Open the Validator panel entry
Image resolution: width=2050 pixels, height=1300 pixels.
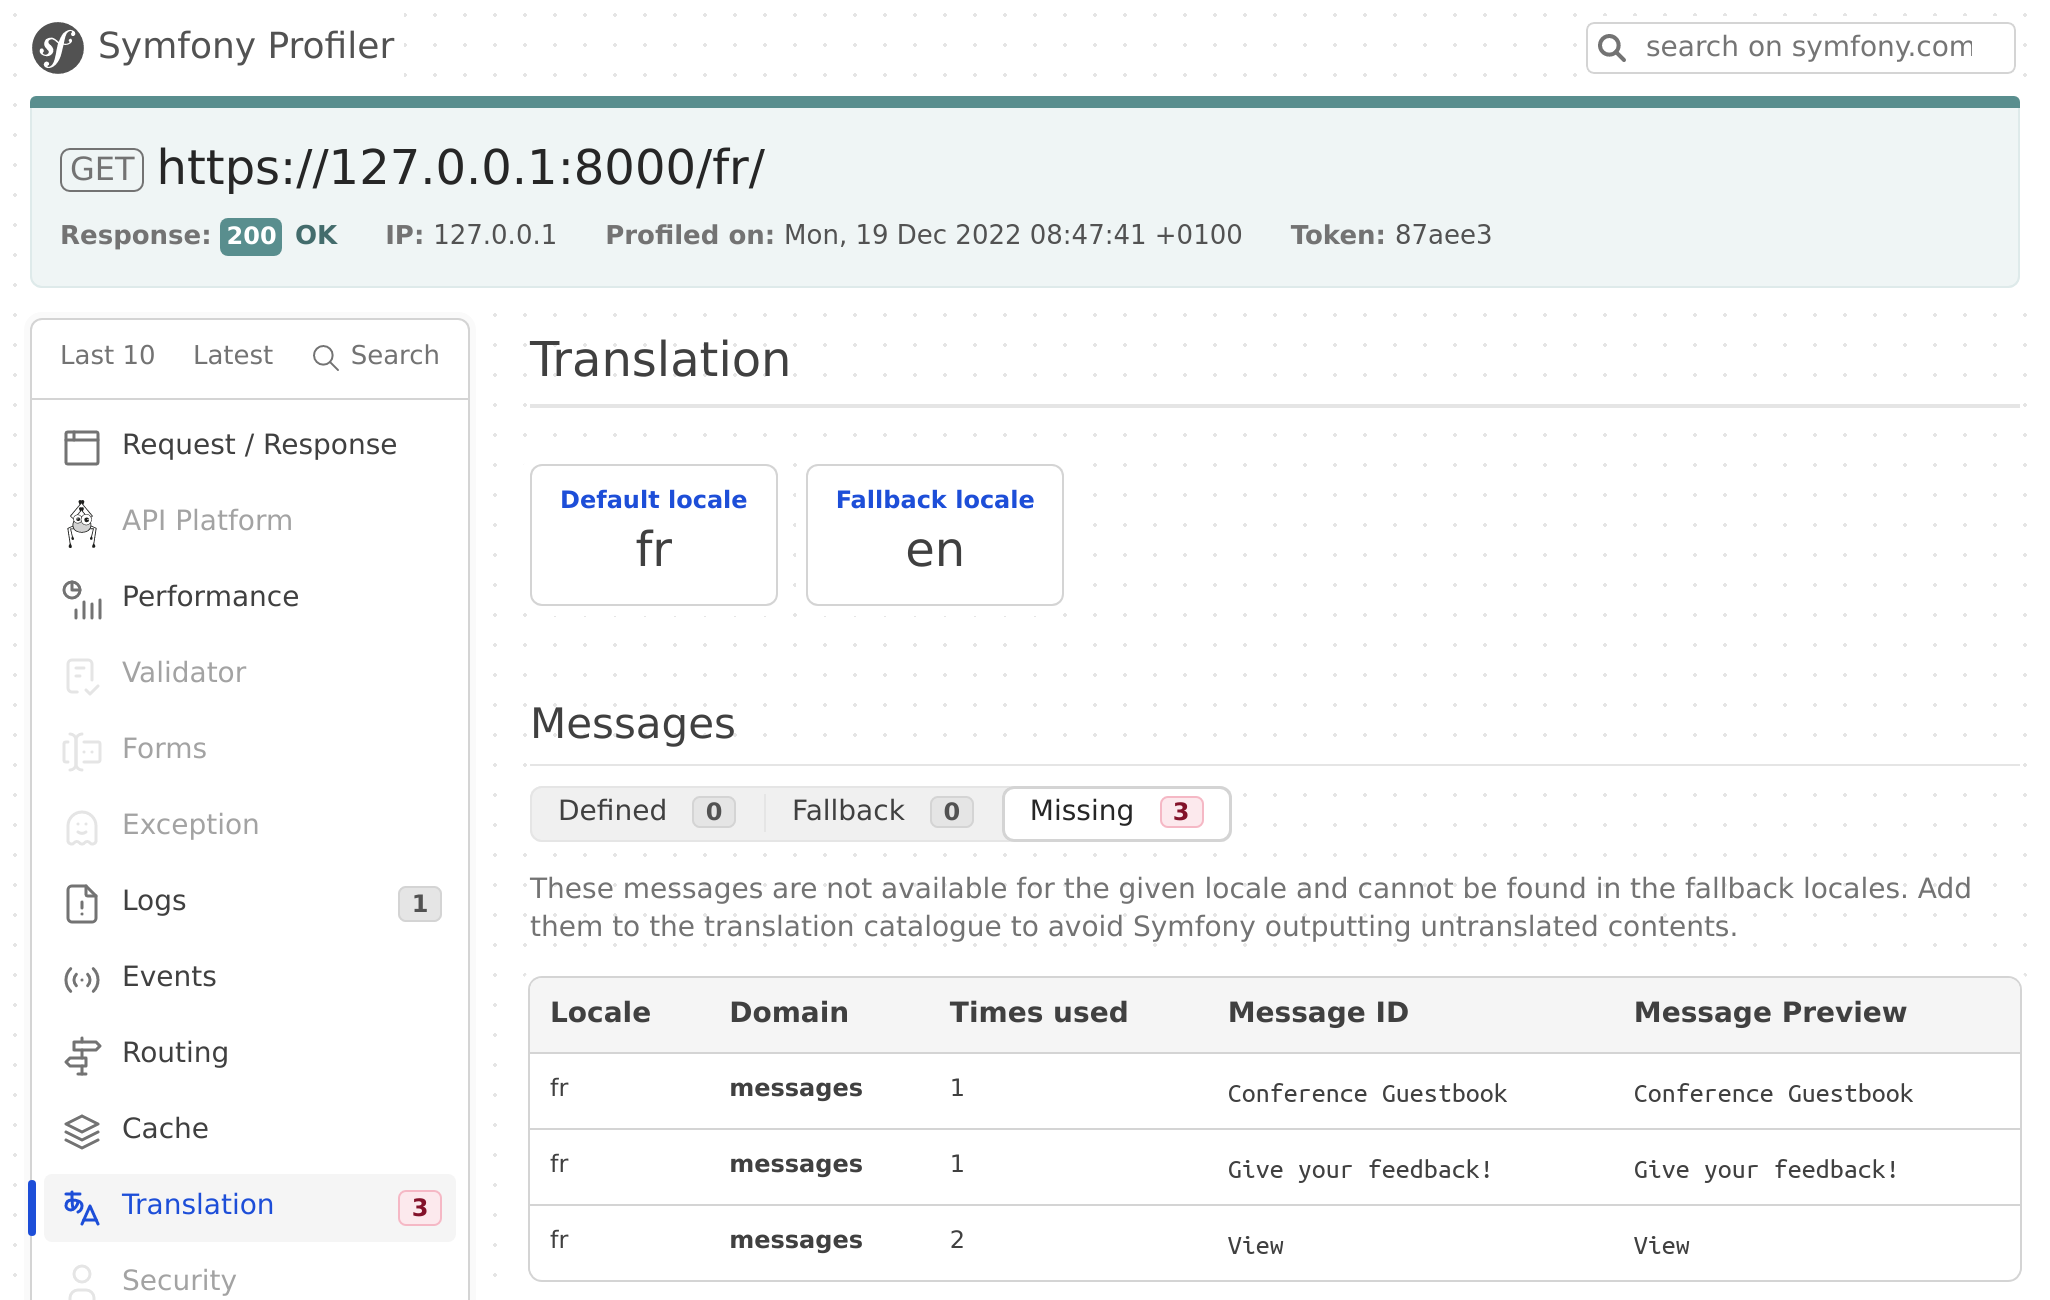[x=184, y=673]
